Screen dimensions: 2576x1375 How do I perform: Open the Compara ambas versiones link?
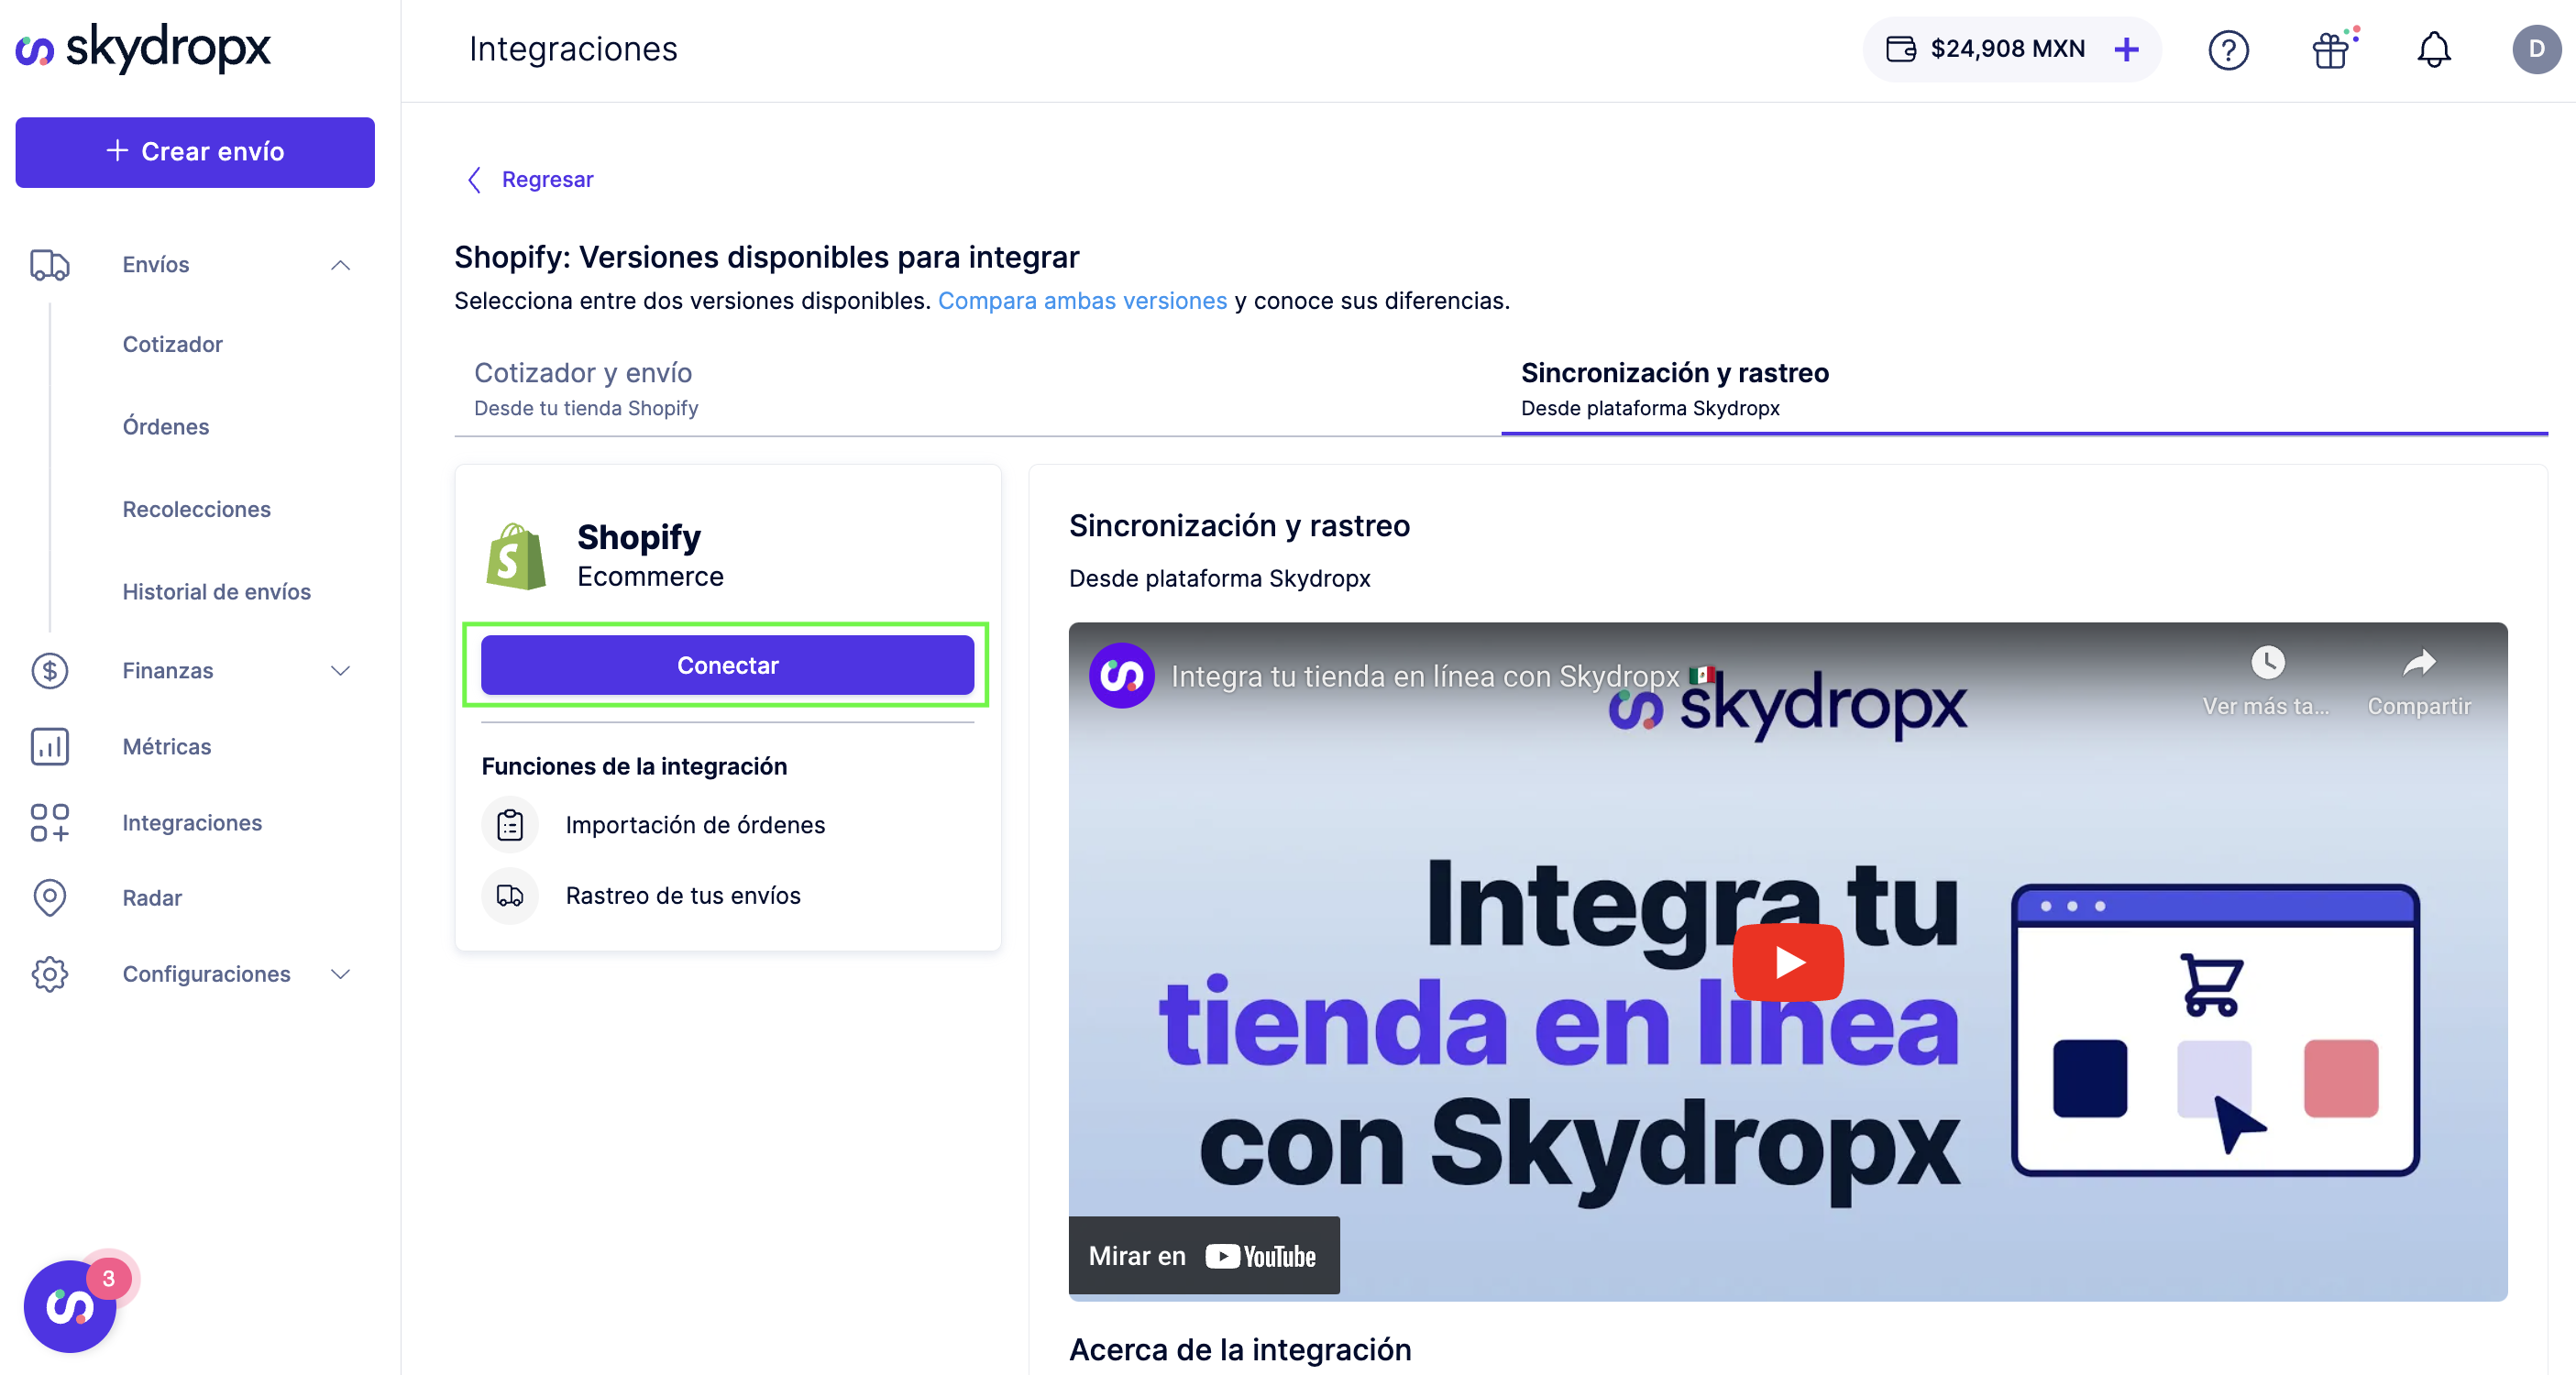1082,301
